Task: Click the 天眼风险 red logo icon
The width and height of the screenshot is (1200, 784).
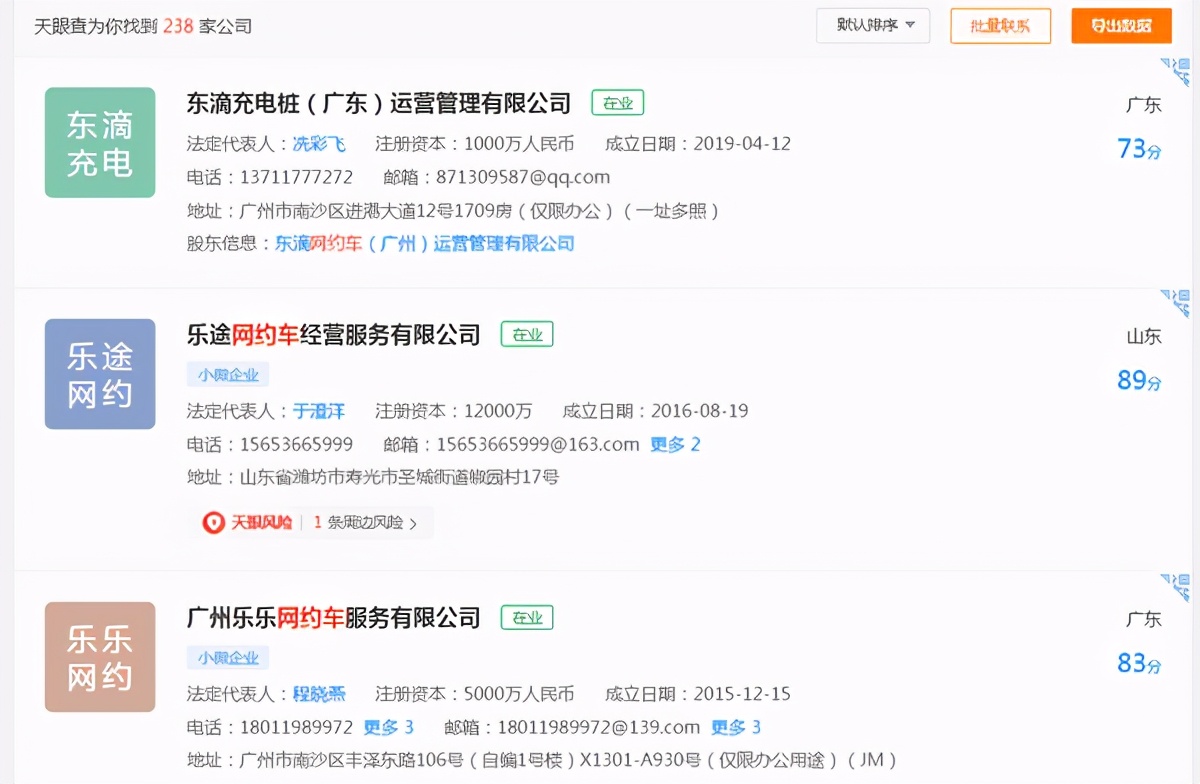Action: click(213, 522)
